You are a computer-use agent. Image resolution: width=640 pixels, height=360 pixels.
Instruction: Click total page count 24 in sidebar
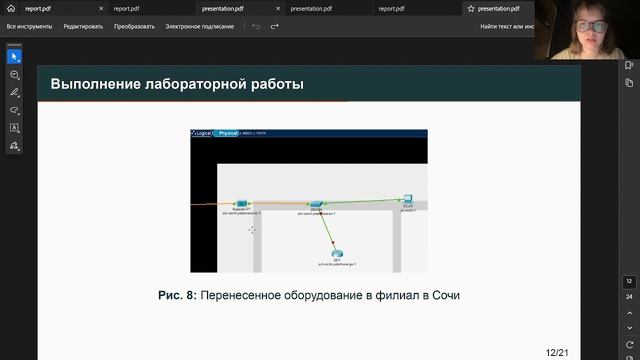coord(629,297)
